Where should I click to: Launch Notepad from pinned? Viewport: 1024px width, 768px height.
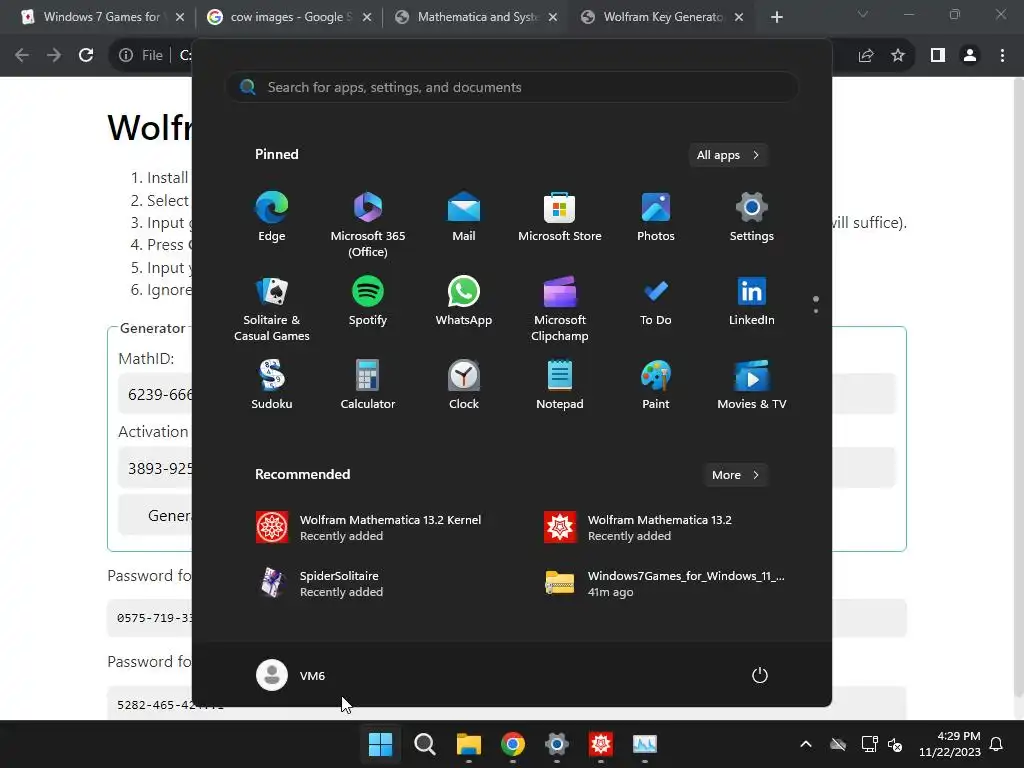click(560, 385)
